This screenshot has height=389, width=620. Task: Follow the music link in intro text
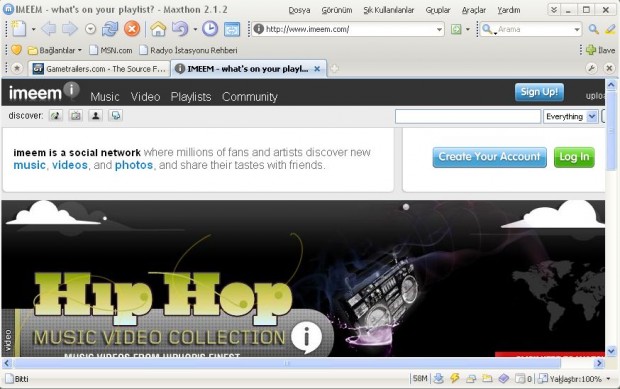[x=30, y=165]
